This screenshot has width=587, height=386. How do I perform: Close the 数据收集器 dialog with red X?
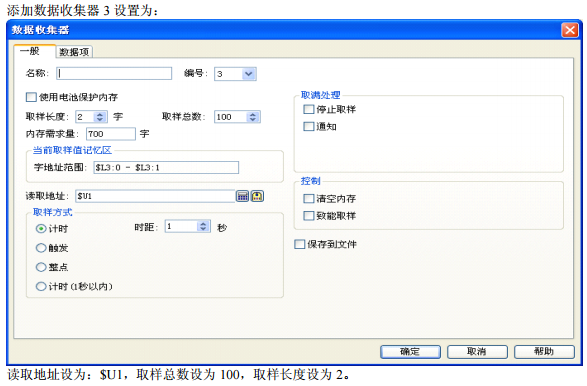(x=570, y=30)
